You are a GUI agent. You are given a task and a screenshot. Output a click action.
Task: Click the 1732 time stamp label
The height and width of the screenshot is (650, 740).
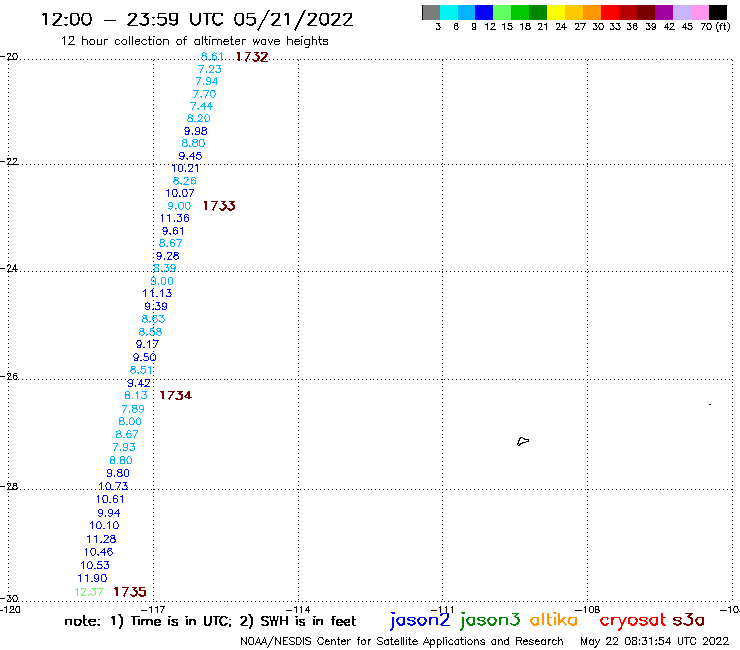click(x=252, y=57)
